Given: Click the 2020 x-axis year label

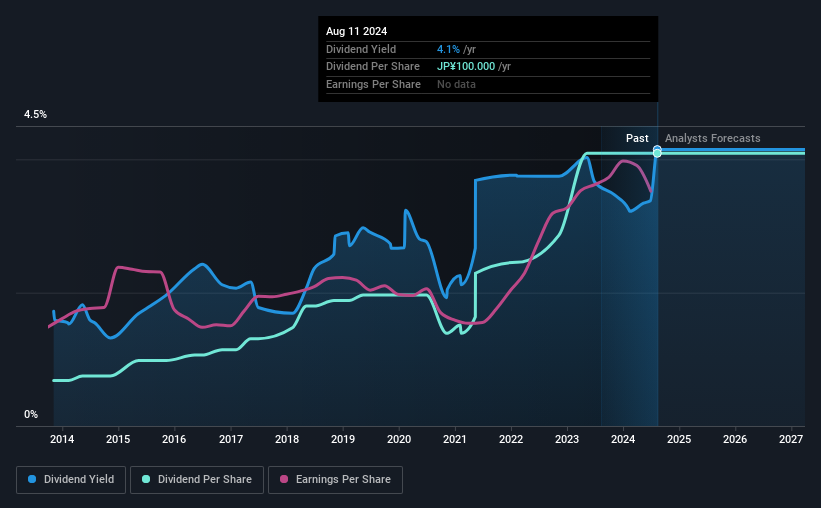Looking at the screenshot, I should point(399,439).
